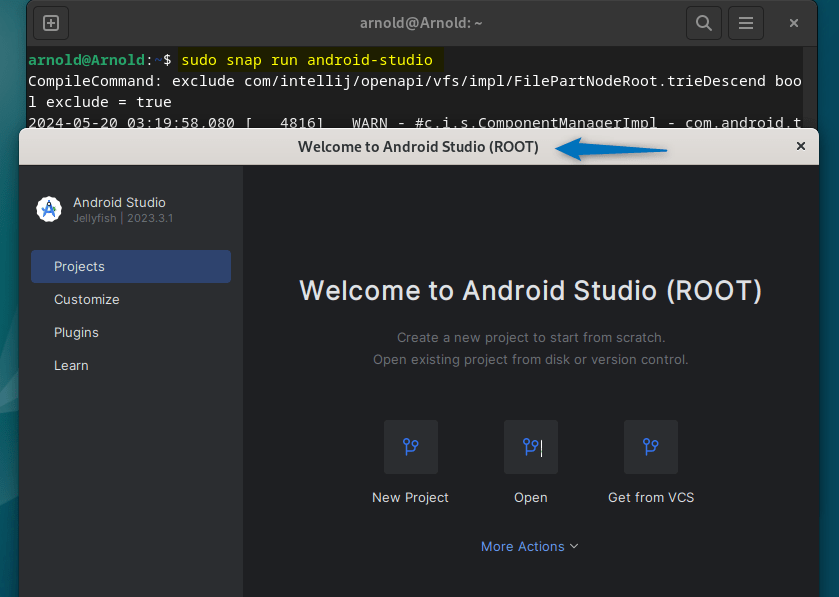839x597 pixels.
Task: Click the Welcome dialog title bar text
Action: point(418,147)
